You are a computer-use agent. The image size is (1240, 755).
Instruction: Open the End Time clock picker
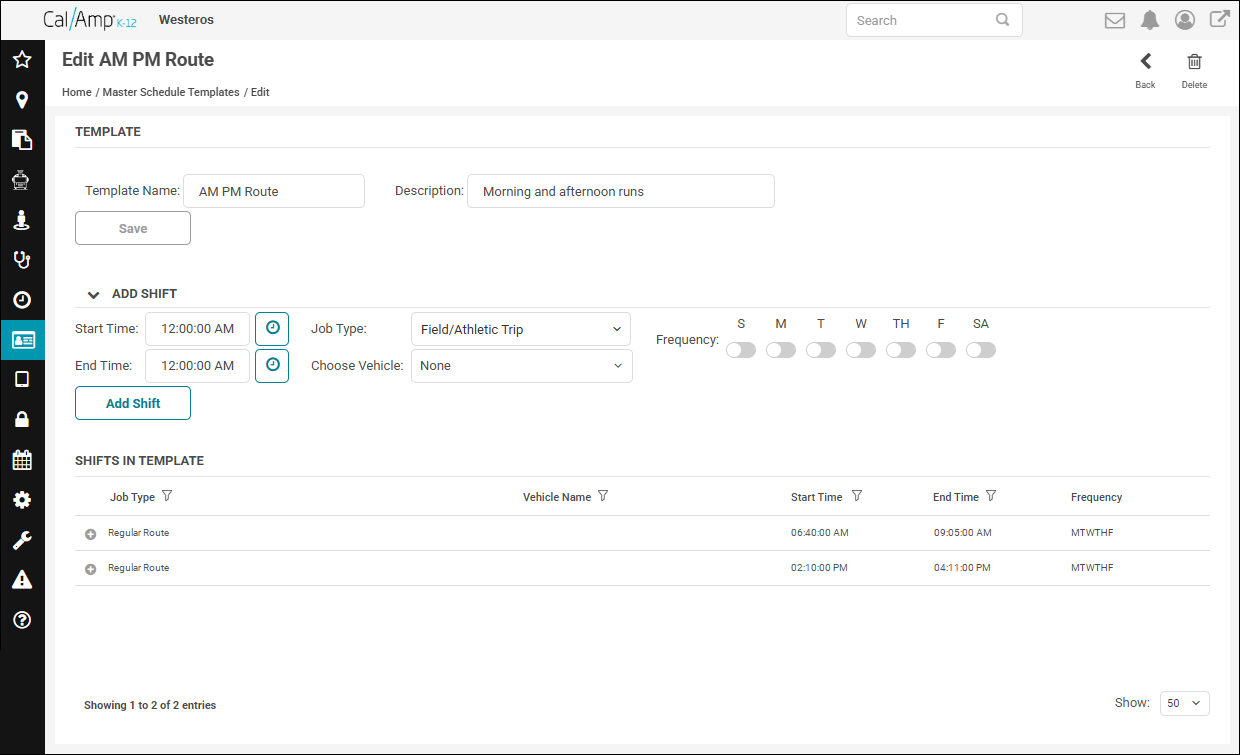click(272, 365)
